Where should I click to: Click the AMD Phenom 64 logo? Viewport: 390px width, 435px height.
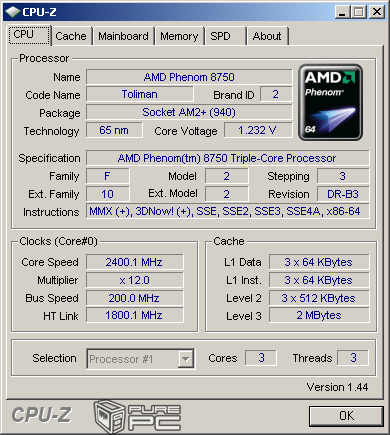pyautogui.click(x=330, y=102)
